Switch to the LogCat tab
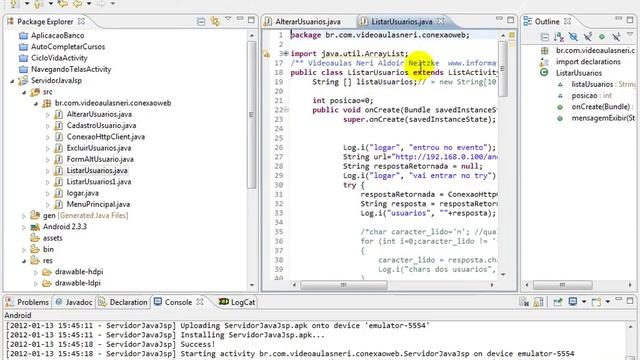Screen dimensions: 640x360 pos(237,302)
